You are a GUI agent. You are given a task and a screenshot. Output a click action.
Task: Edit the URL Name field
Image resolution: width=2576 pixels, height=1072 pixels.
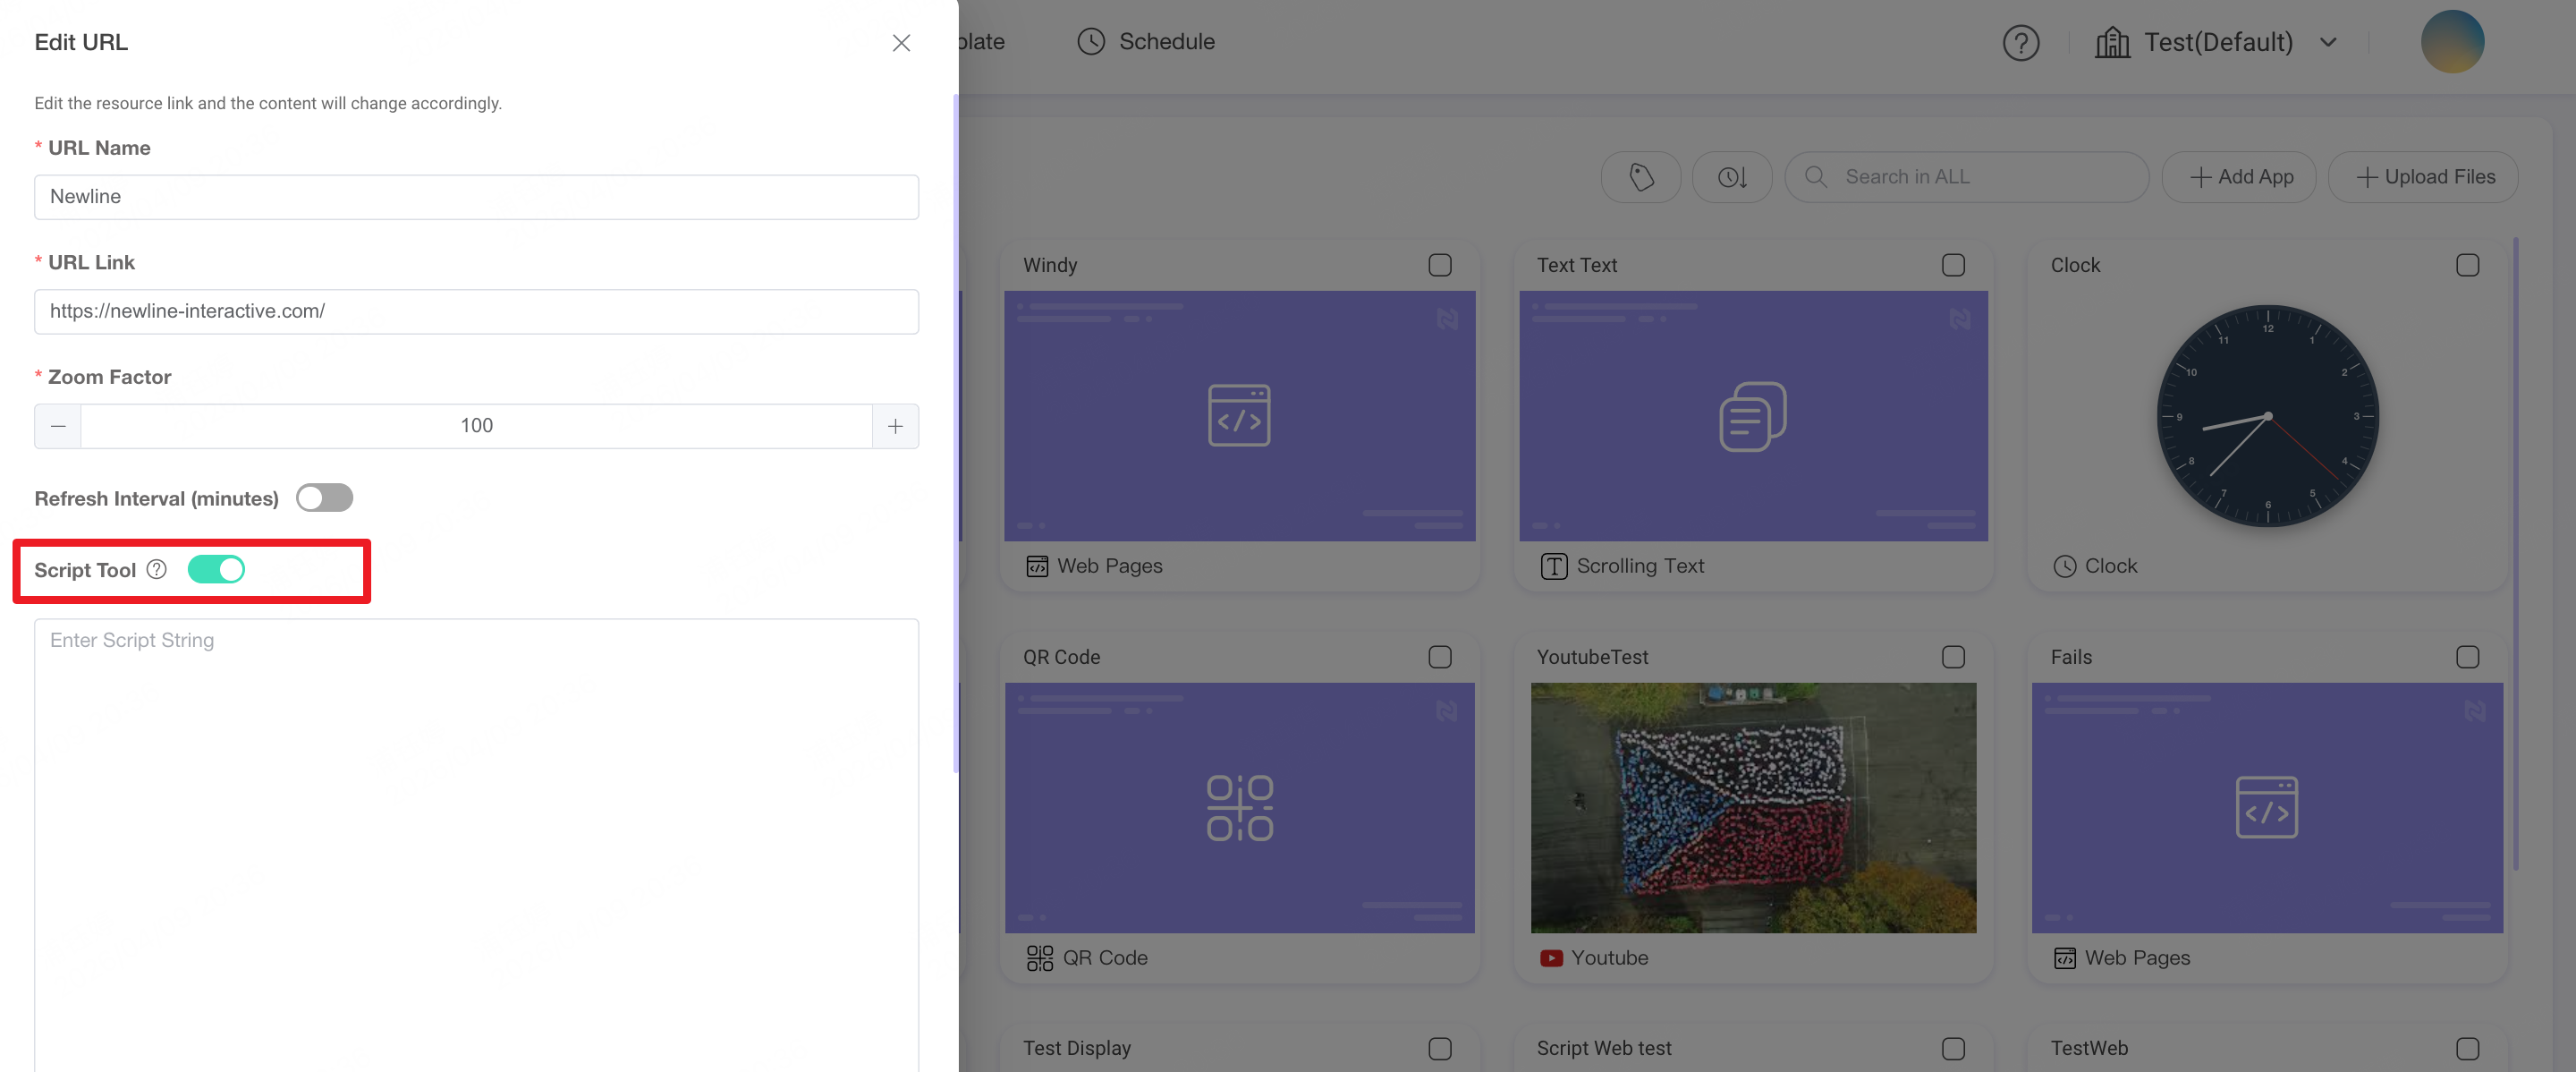(x=476, y=197)
